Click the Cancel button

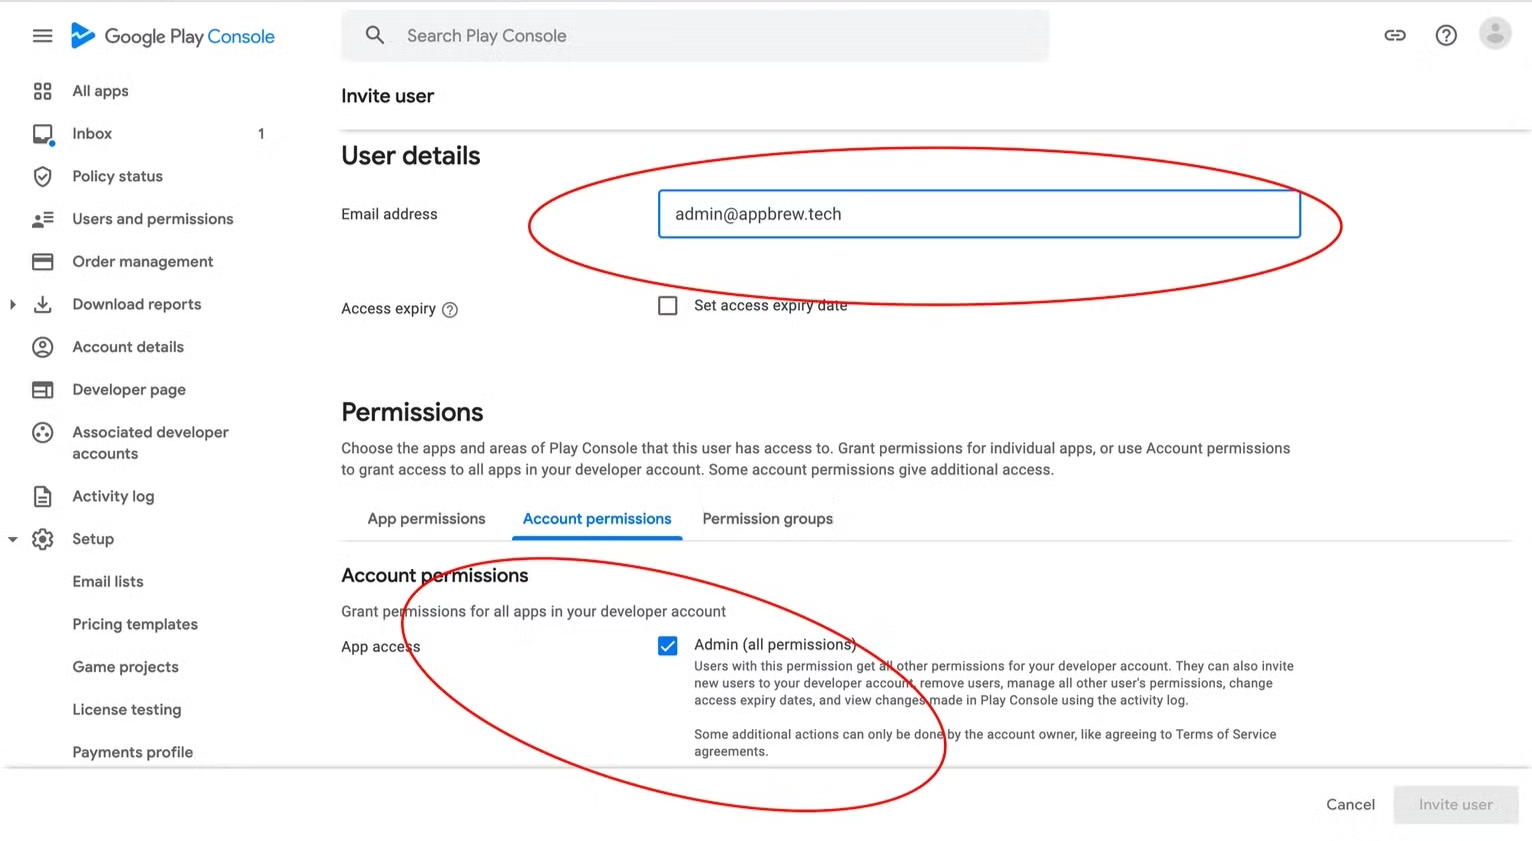pyautogui.click(x=1350, y=804)
